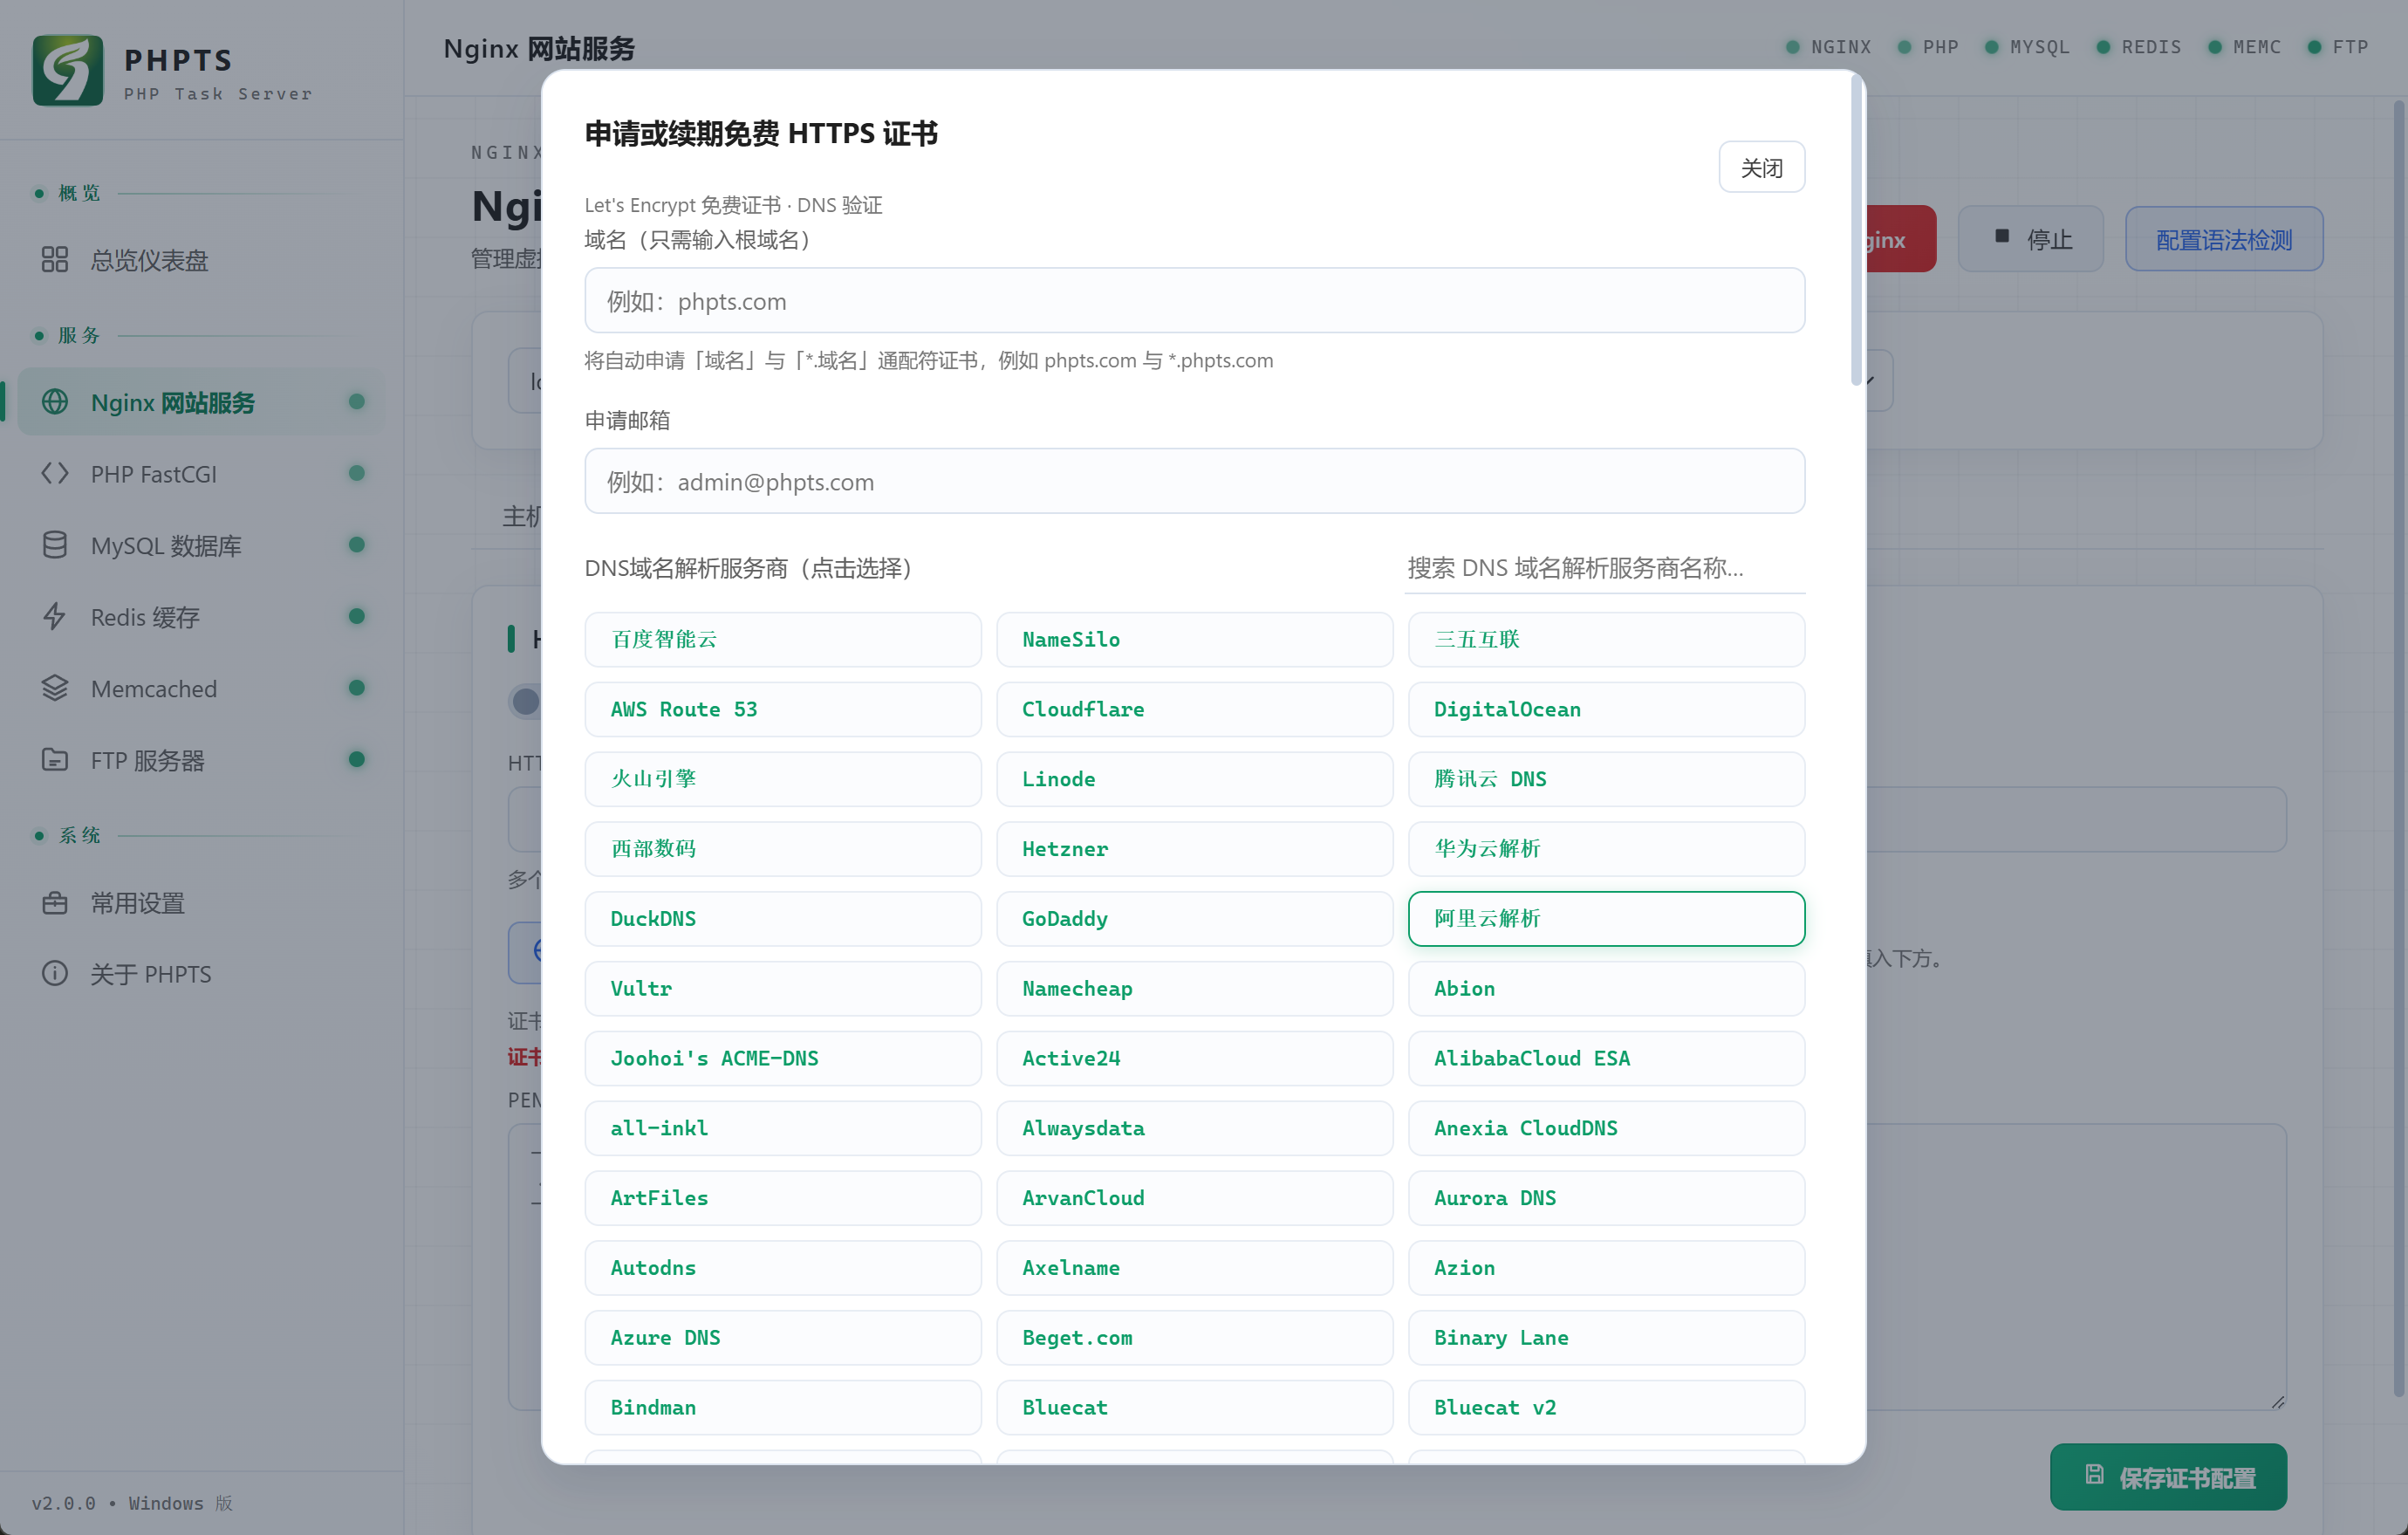Select DuckDNS provider

[x=783, y=918]
